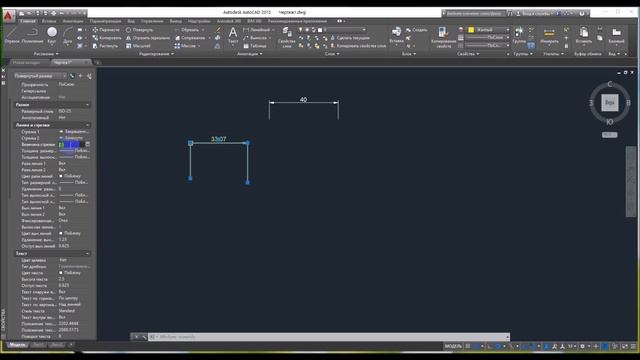Expand the Слои panel
This screenshot has width=640, height=360.
[x=332, y=54]
